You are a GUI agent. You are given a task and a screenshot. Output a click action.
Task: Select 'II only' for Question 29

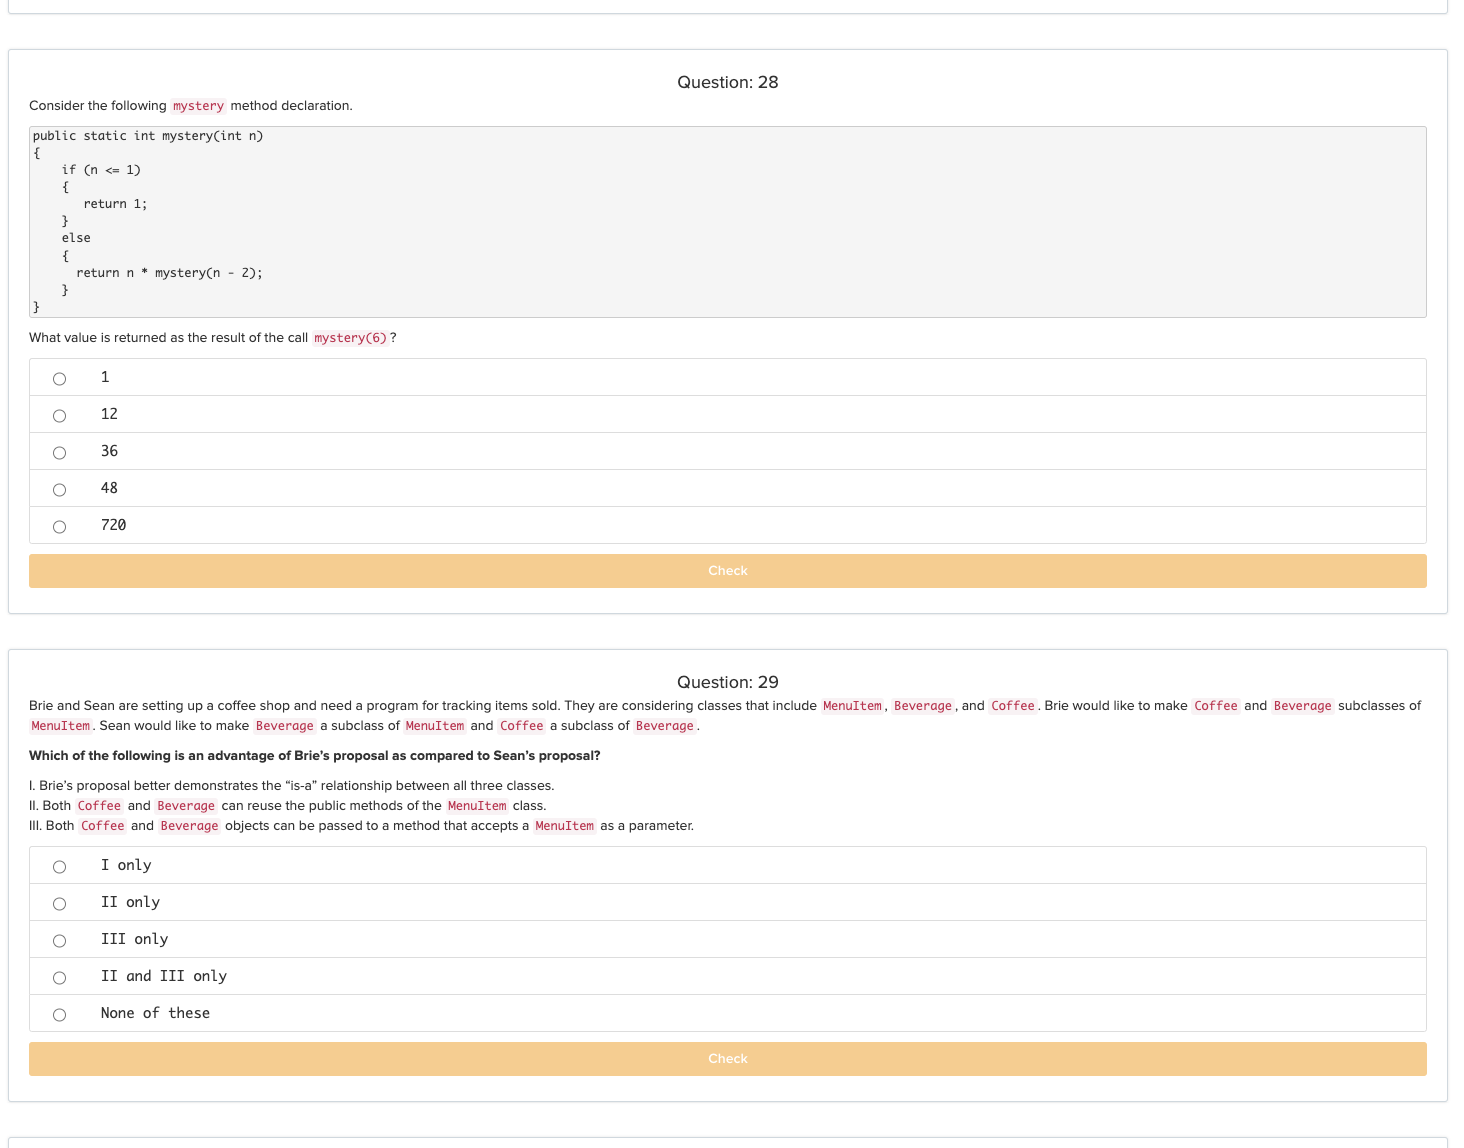pos(58,903)
